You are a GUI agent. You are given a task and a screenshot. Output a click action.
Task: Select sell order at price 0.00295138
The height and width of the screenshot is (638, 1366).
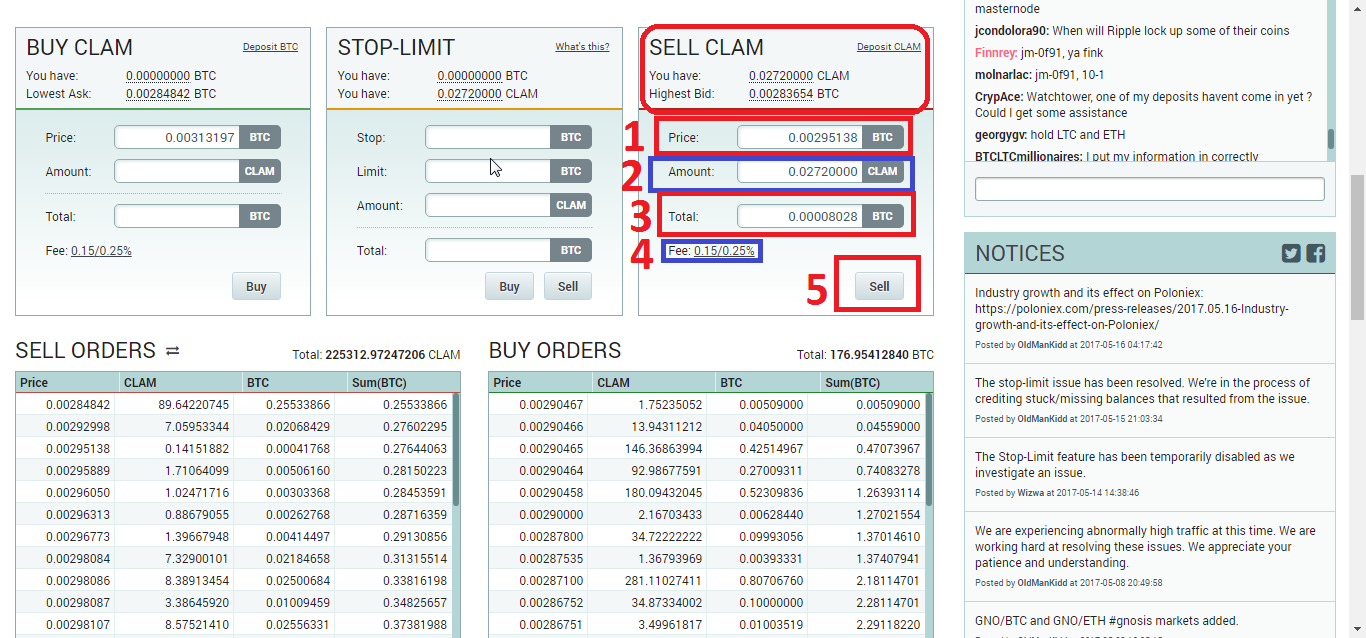click(x=235, y=449)
